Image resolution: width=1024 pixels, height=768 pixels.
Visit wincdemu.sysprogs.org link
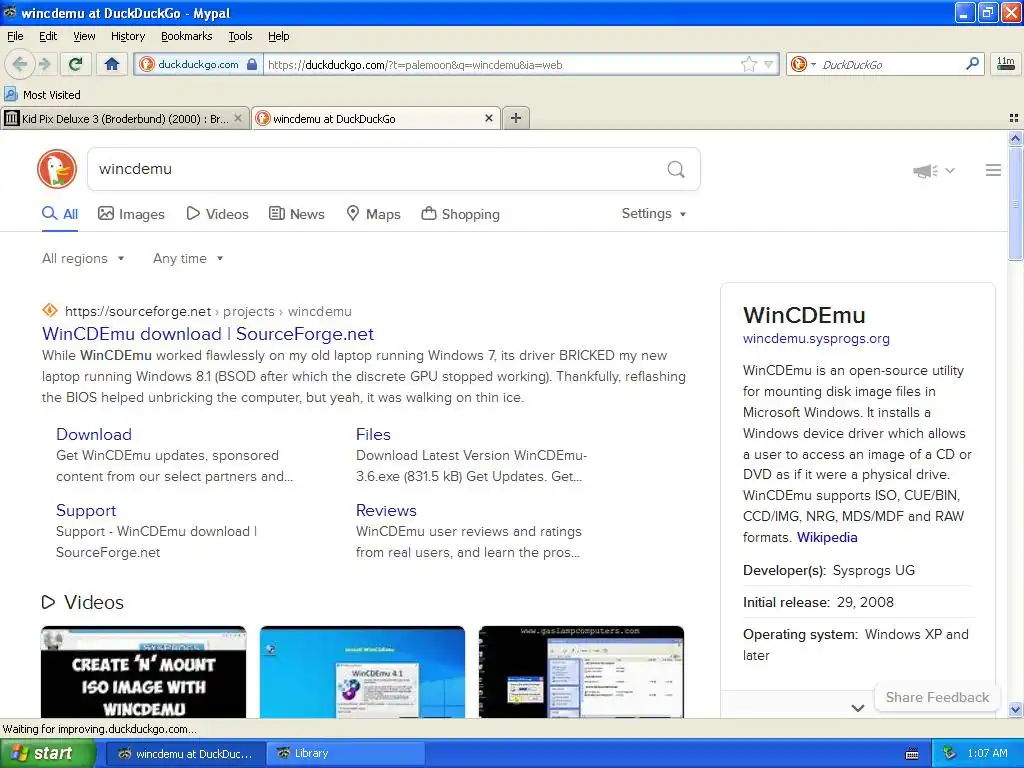pyautogui.click(x=816, y=338)
